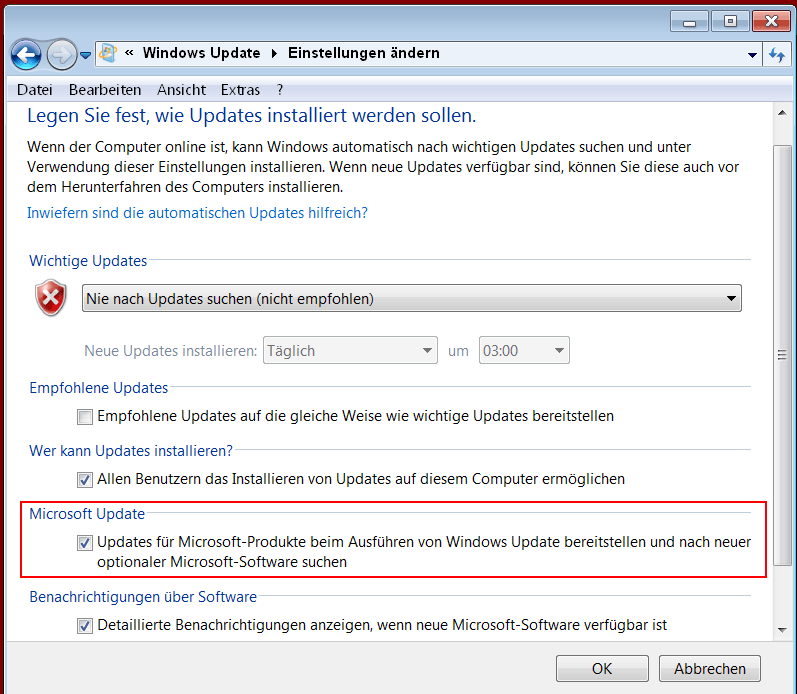Show parent locations via double chevron

(129, 52)
